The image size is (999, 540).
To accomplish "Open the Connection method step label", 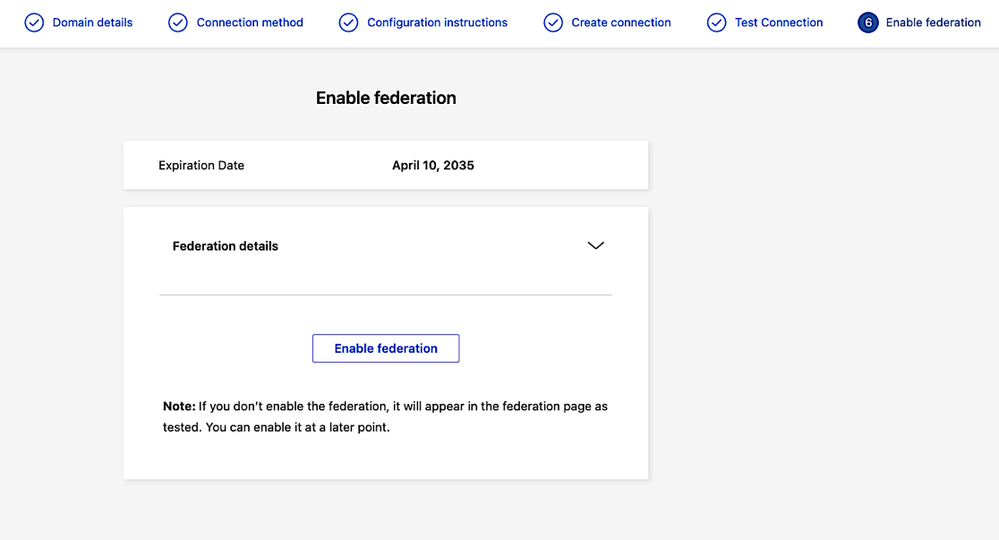I will [x=249, y=22].
